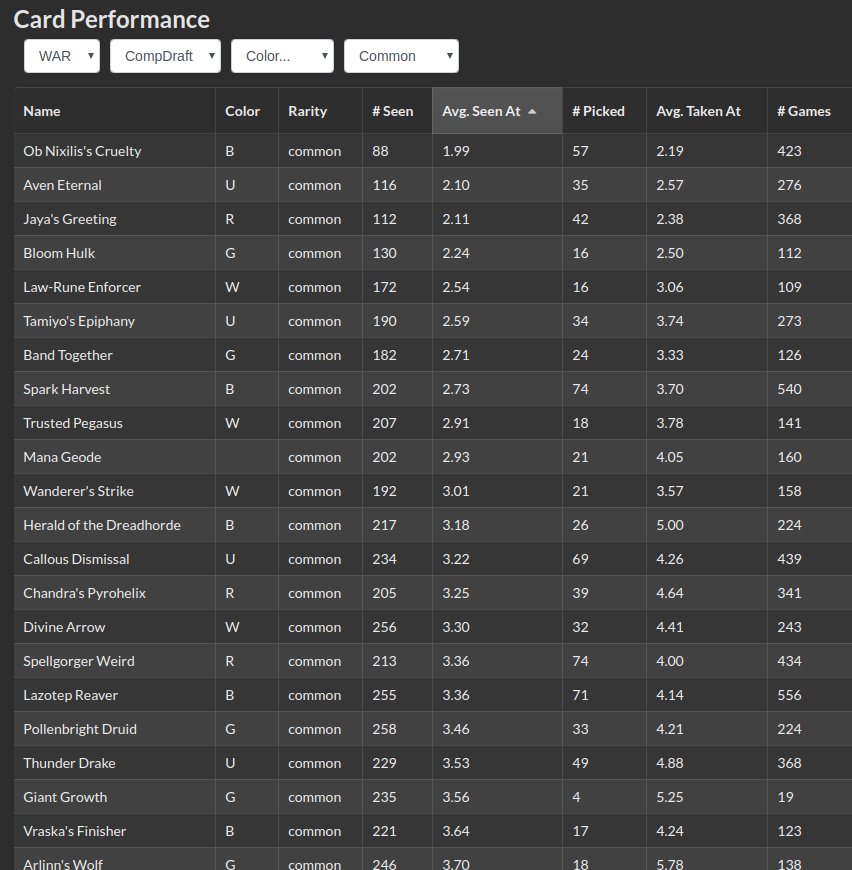
Task: Sort by # Seen column header
Action: click(x=392, y=111)
